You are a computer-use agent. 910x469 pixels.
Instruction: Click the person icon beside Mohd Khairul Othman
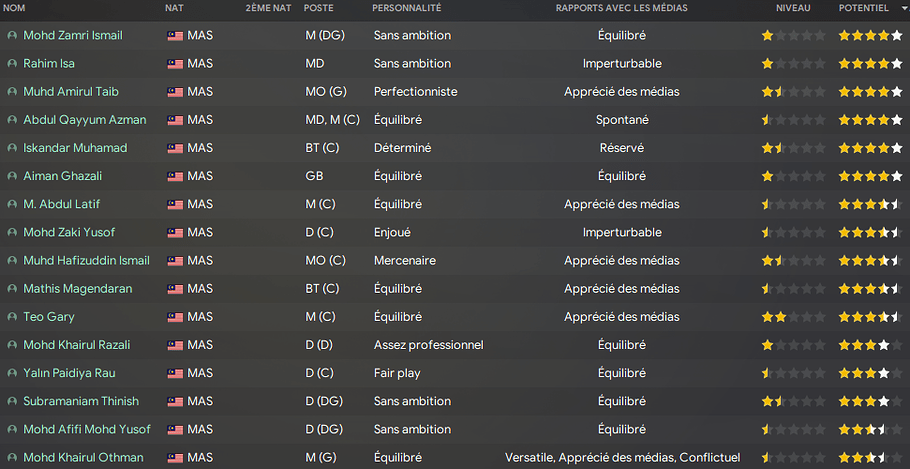[x=12, y=458]
